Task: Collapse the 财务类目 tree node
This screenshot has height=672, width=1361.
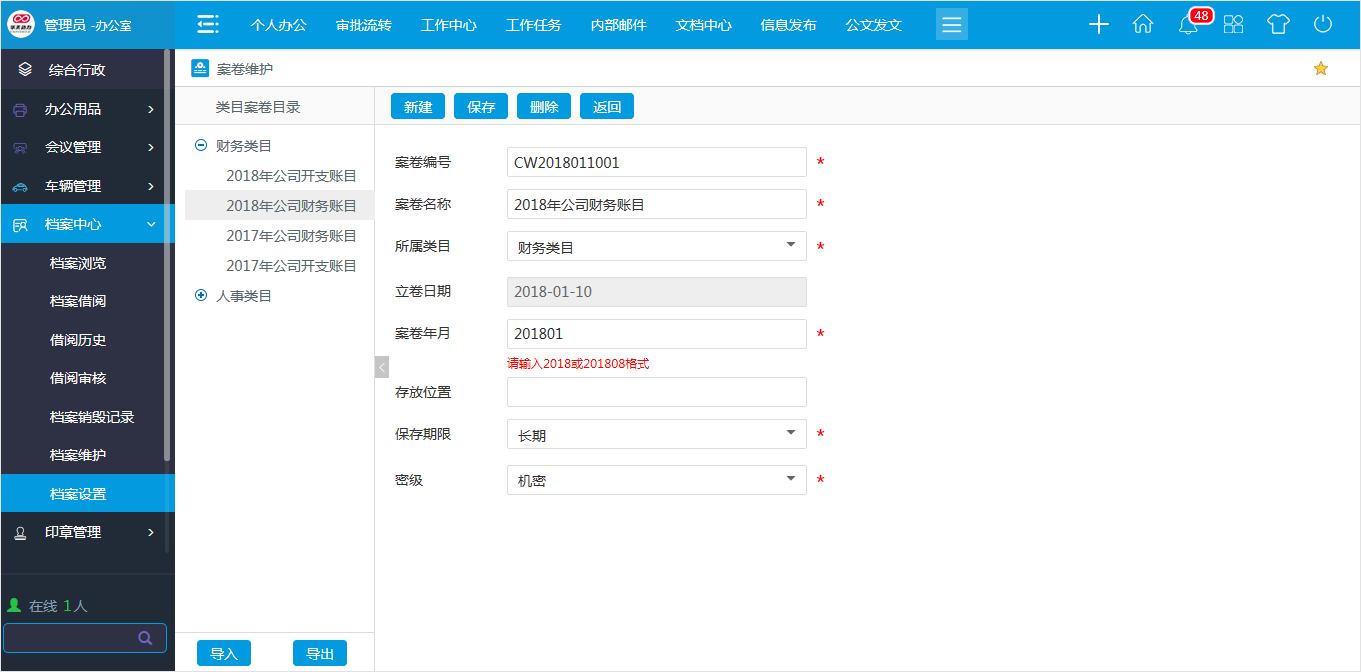Action: click(x=201, y=144)
